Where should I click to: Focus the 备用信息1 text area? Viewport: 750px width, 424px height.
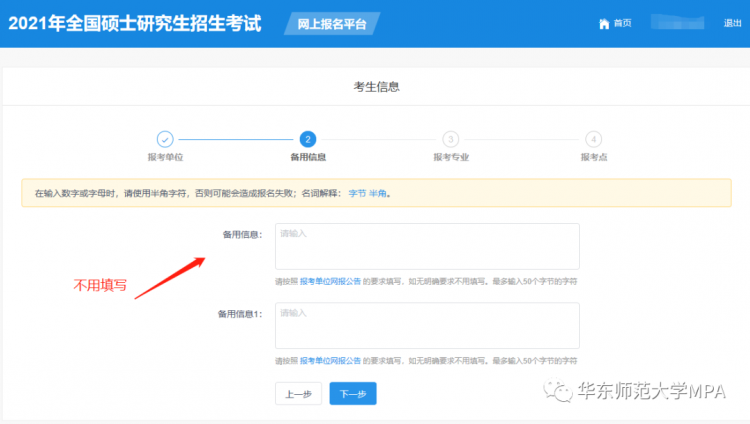[x=427, y=326]
